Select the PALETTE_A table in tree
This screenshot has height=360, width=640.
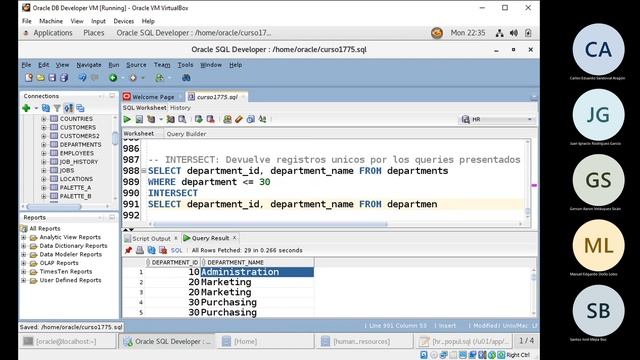75,187
